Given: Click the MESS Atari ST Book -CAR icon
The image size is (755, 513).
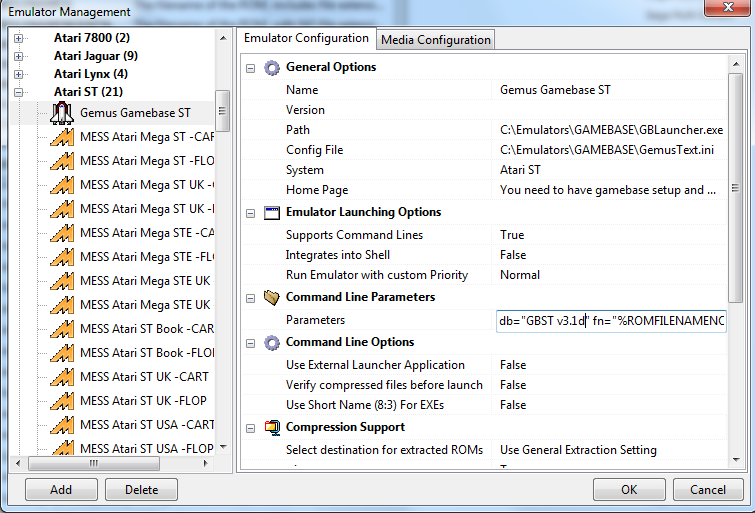Looking at the screenshot, I should click(62, 329).
